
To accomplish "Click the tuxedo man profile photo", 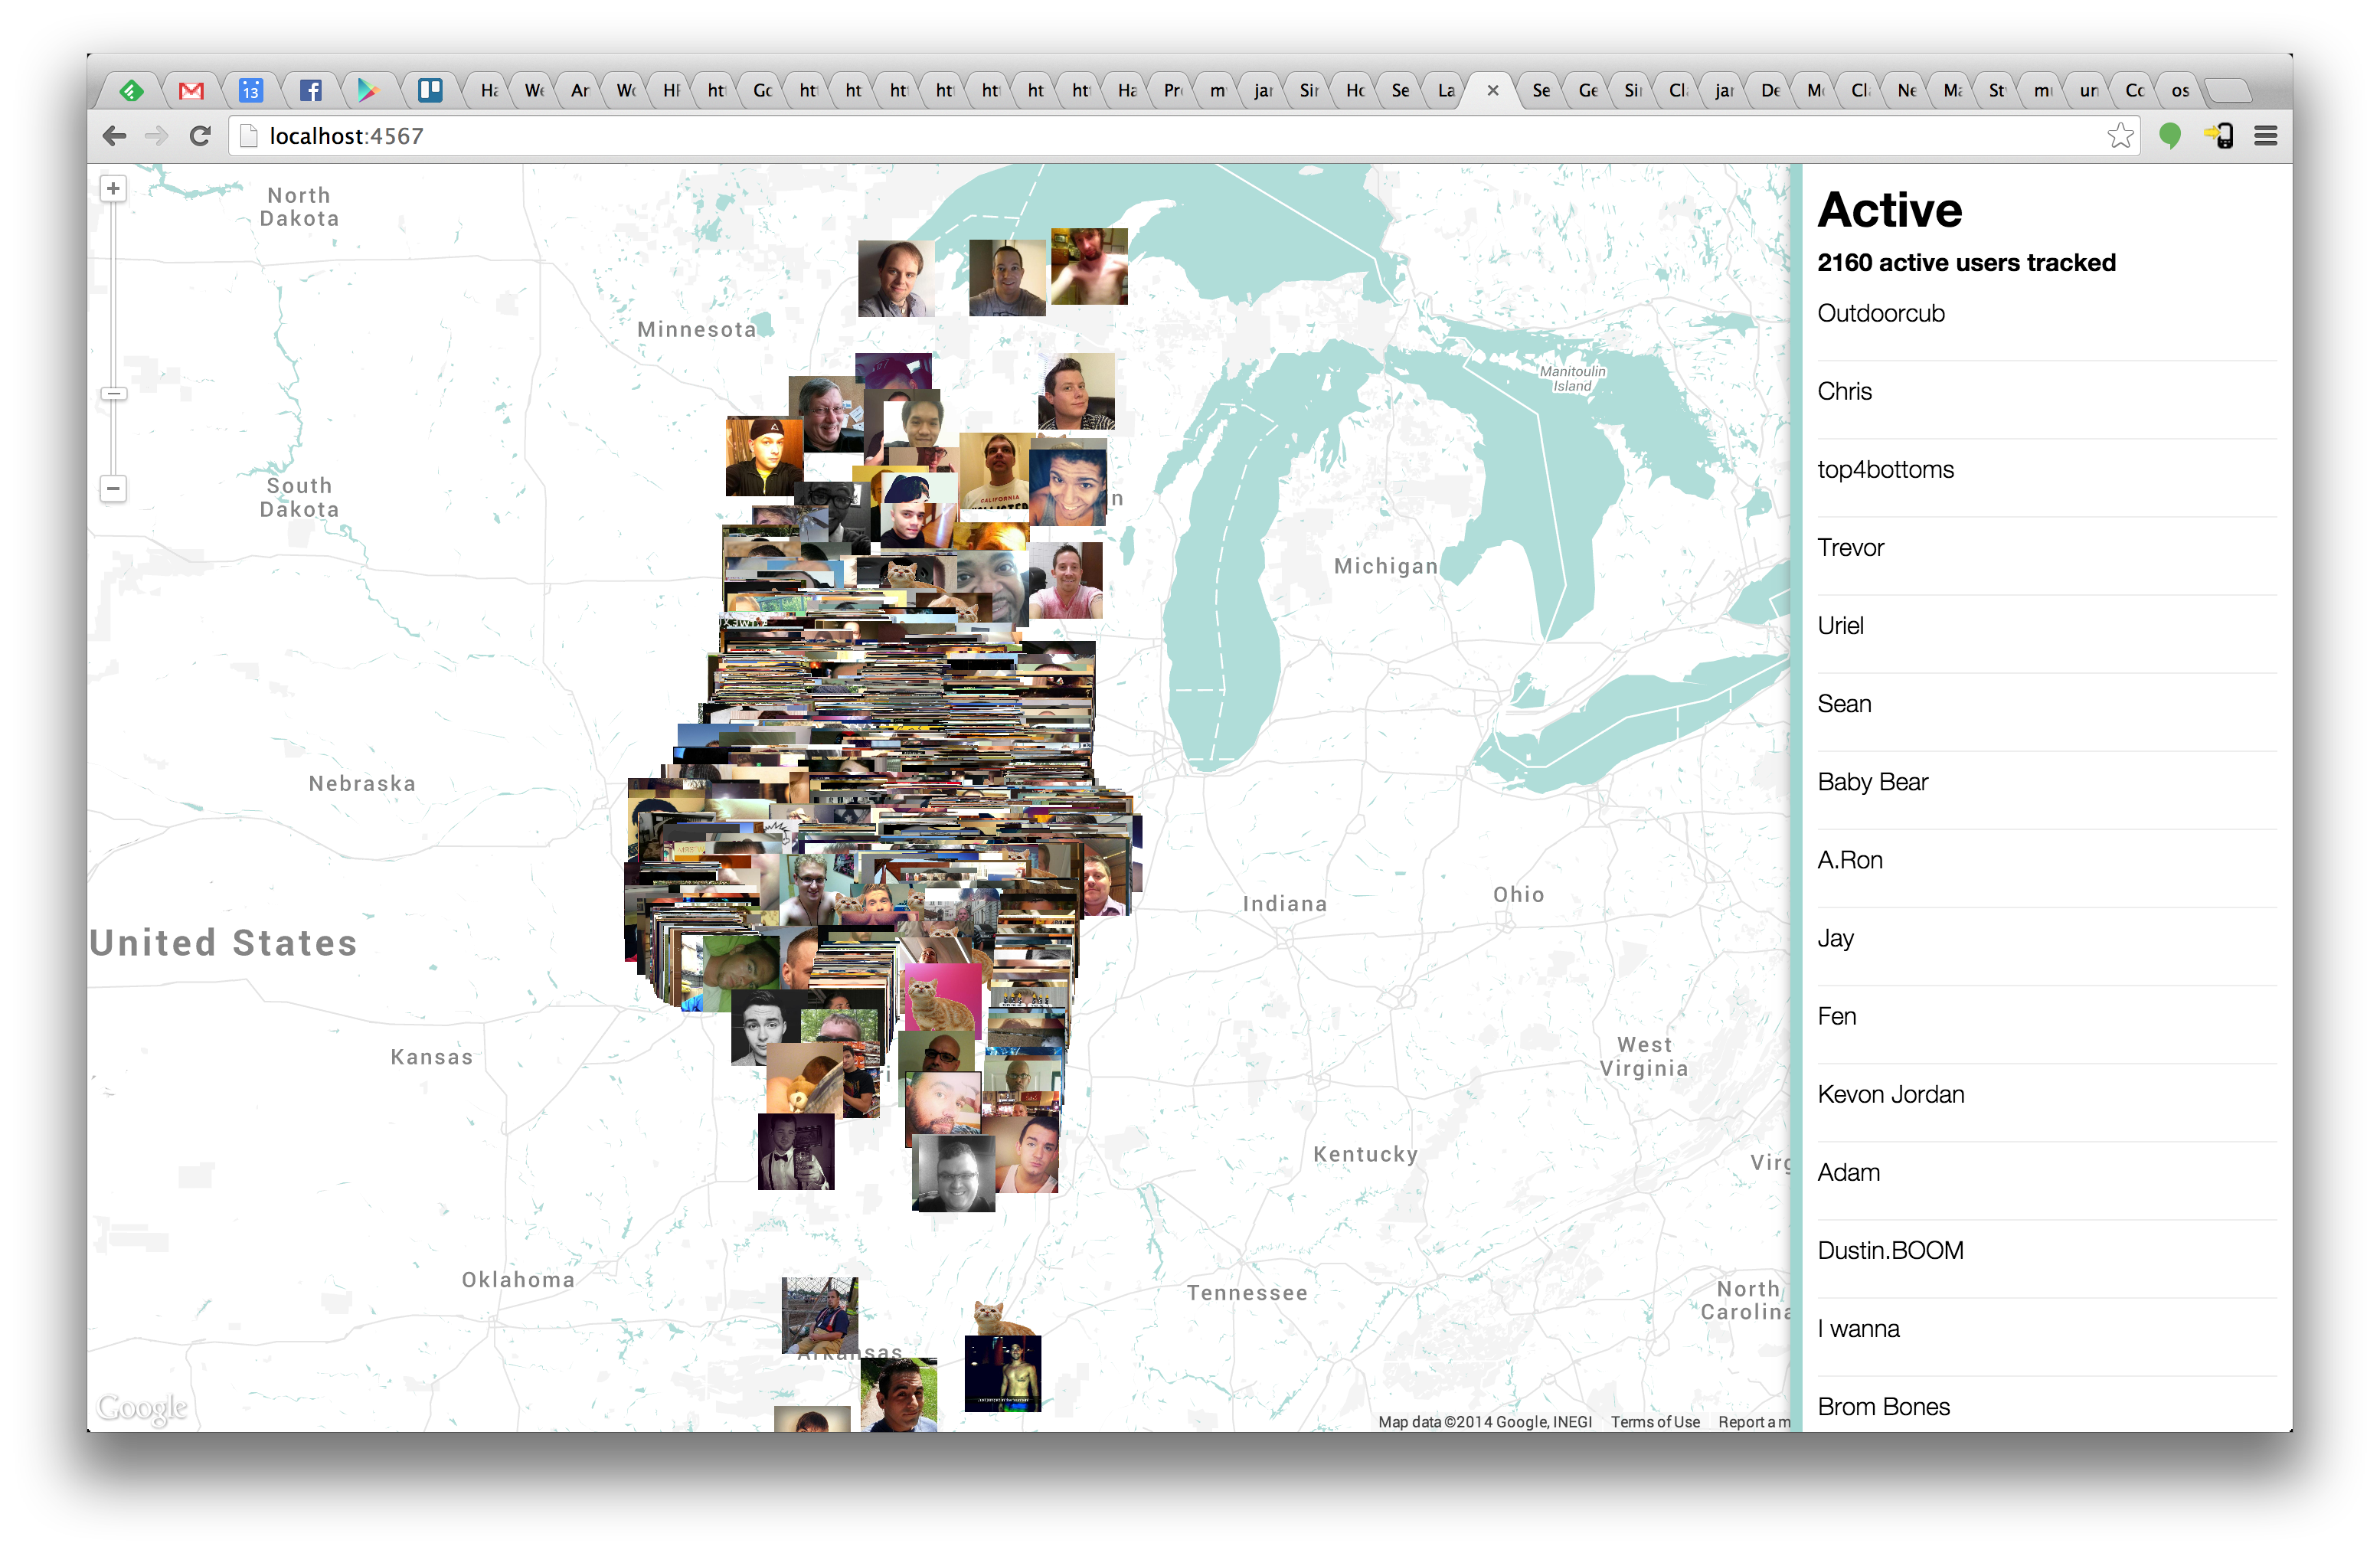I will [x=795, y=1151].
